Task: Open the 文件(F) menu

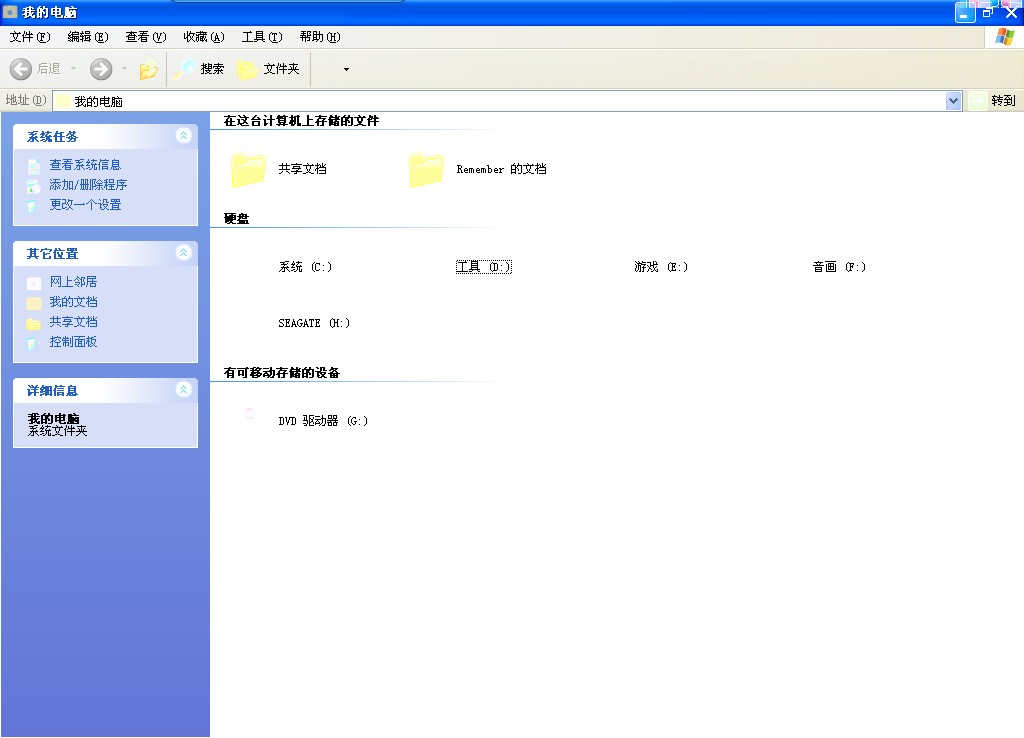Action: (29, 37)
